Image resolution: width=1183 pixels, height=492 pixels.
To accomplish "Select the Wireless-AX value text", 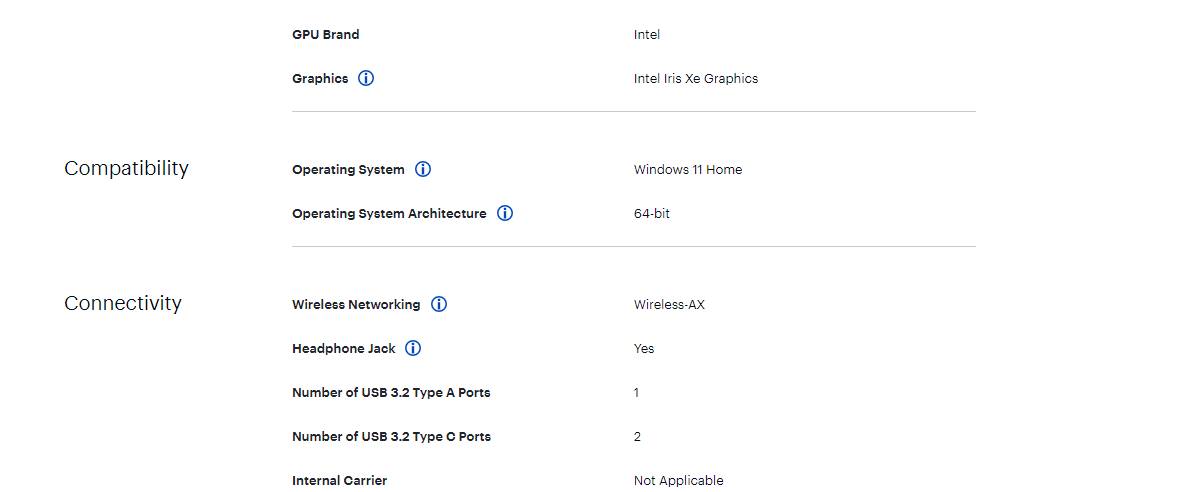I will [669, 305].
